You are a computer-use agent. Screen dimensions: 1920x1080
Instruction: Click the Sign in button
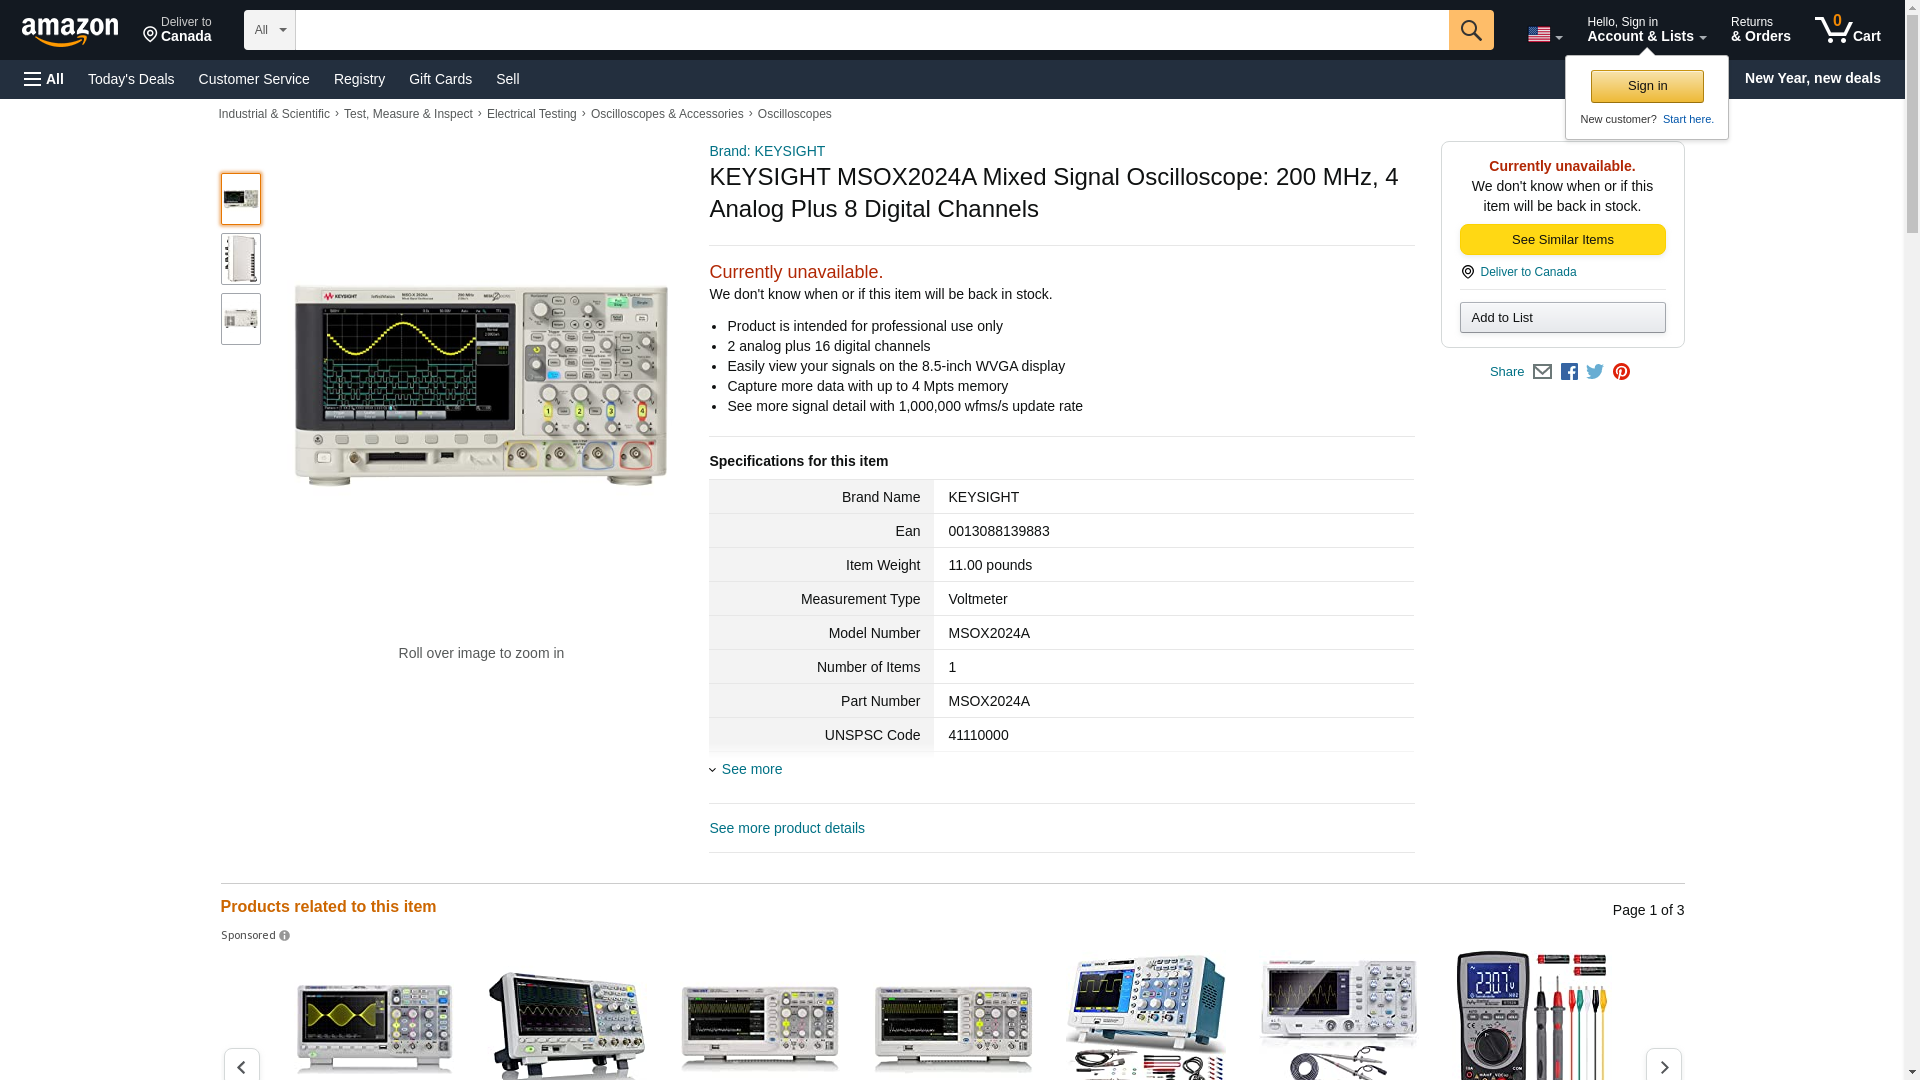pos(1646,86)
